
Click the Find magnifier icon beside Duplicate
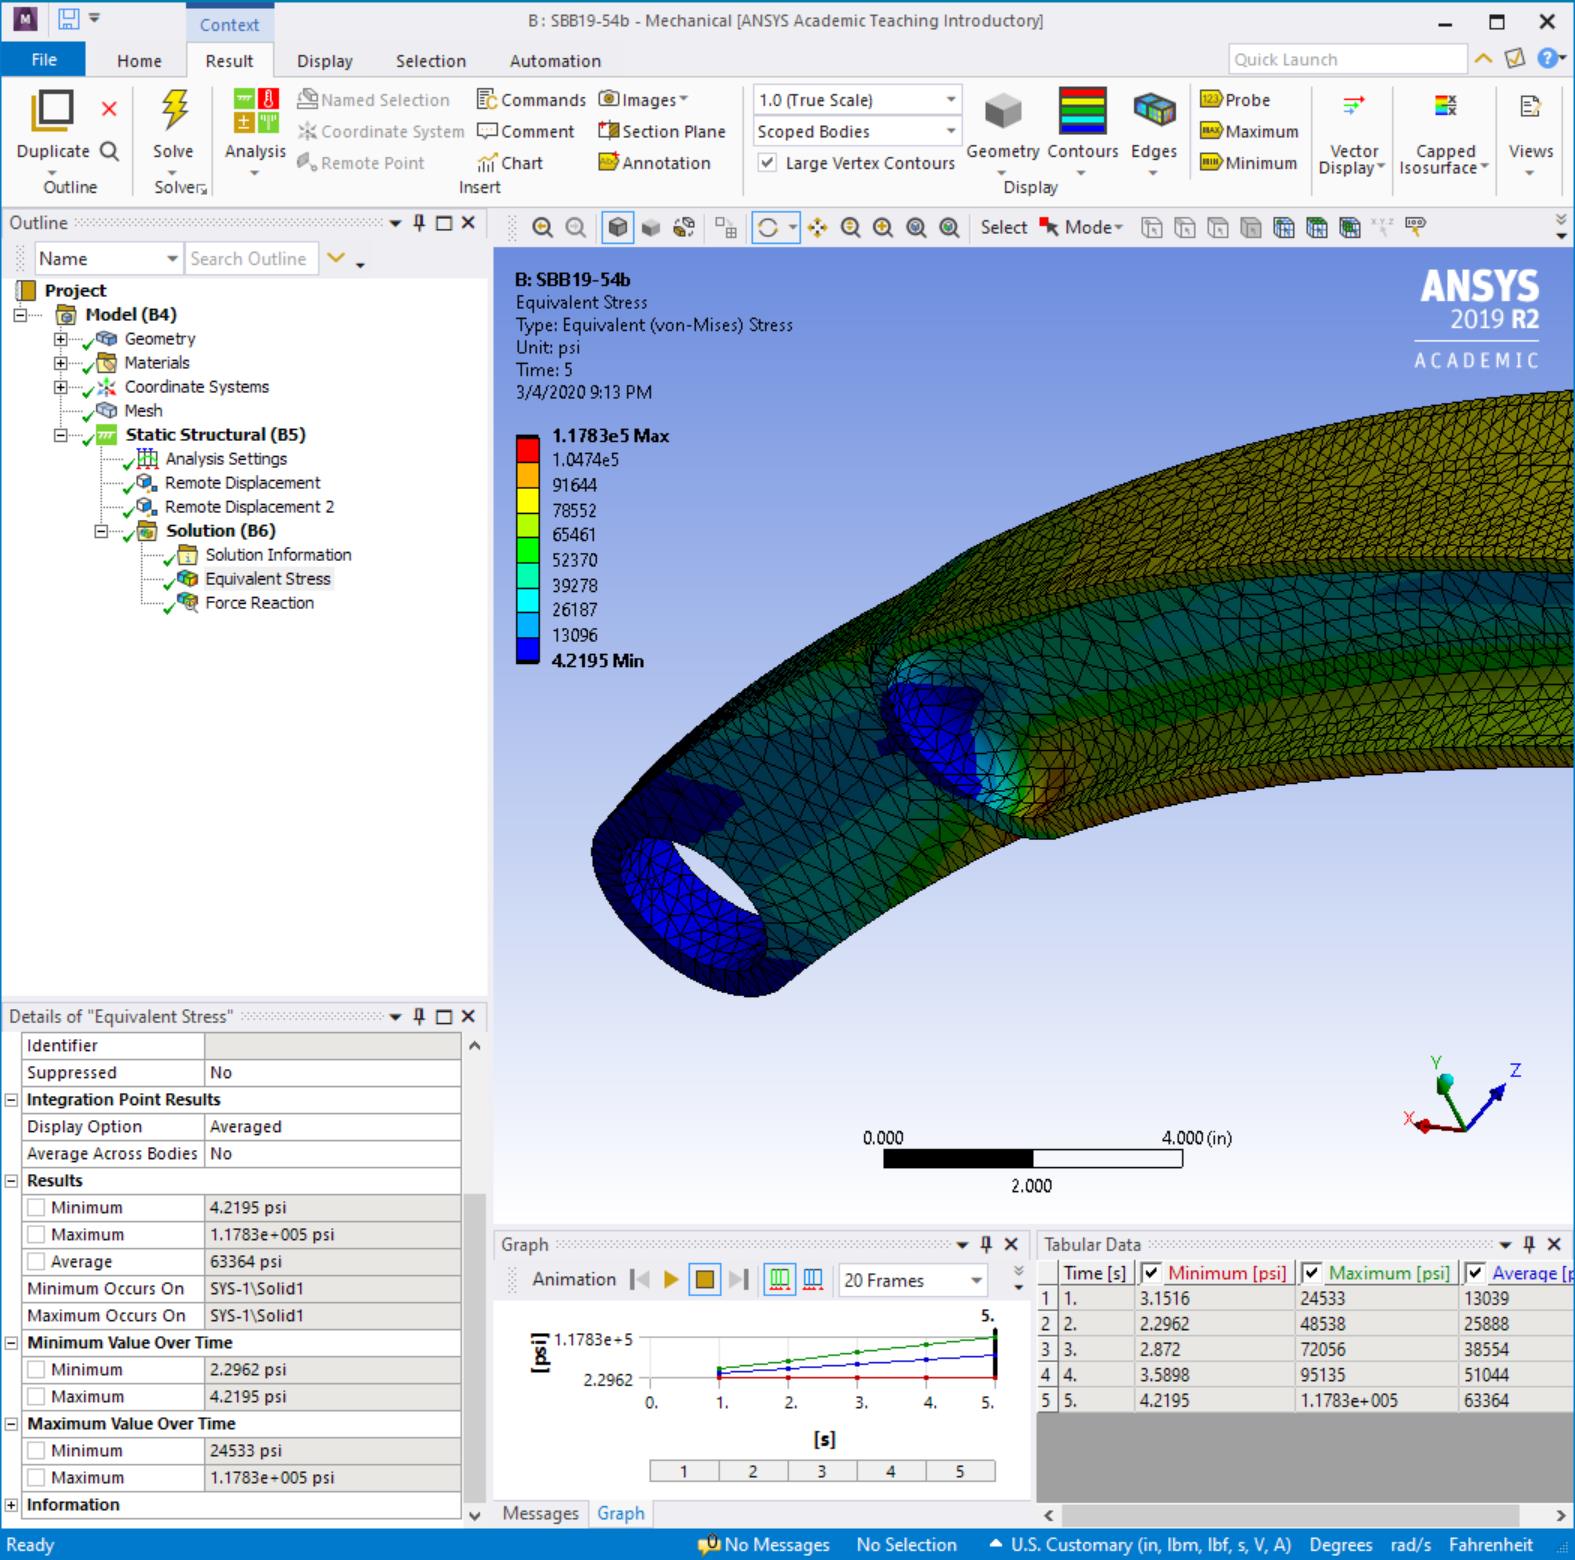[110, 151]
